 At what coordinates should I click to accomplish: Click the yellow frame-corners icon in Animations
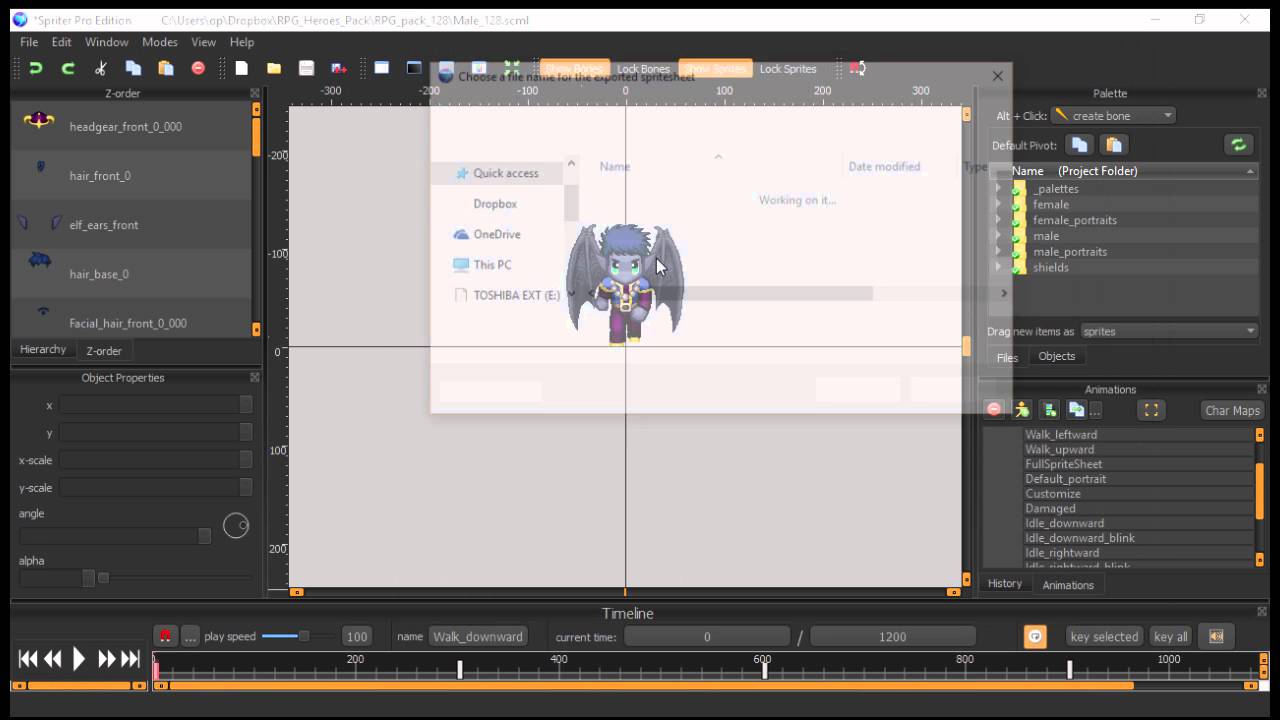[x=1151, y=410]
